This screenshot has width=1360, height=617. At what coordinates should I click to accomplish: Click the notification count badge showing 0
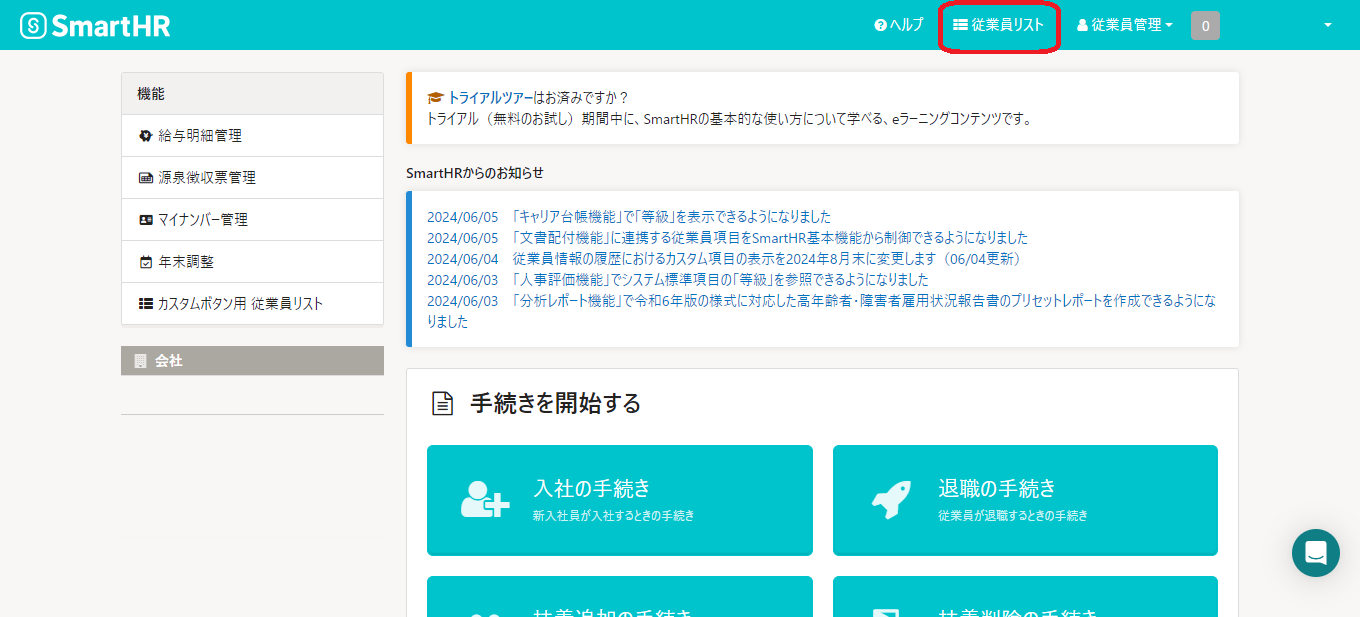click(1205, 26)
